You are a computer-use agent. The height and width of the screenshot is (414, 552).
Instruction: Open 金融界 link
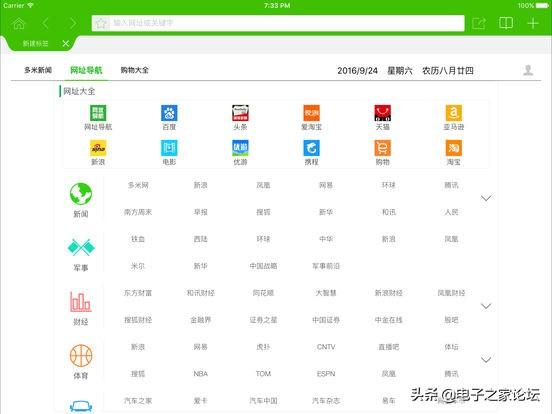[201, 320]
